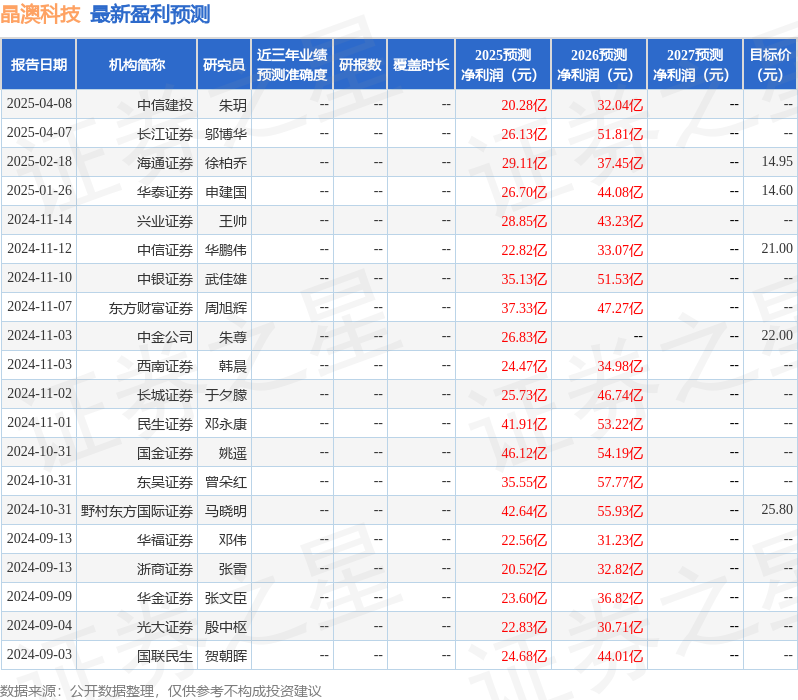Click the 46.12亿 profit forecast value
This screenshot has height=700, width=798.
(524, 453)
